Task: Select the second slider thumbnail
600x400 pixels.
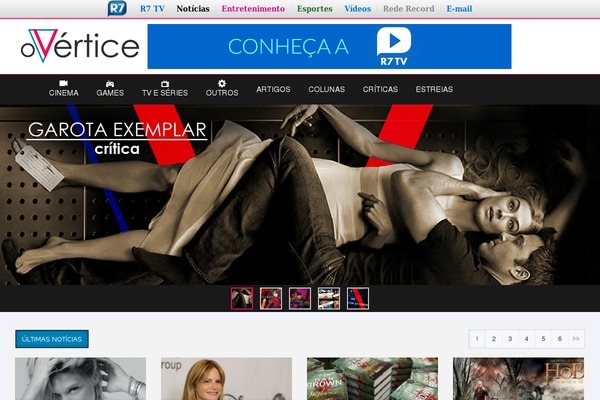Action: 271,299
